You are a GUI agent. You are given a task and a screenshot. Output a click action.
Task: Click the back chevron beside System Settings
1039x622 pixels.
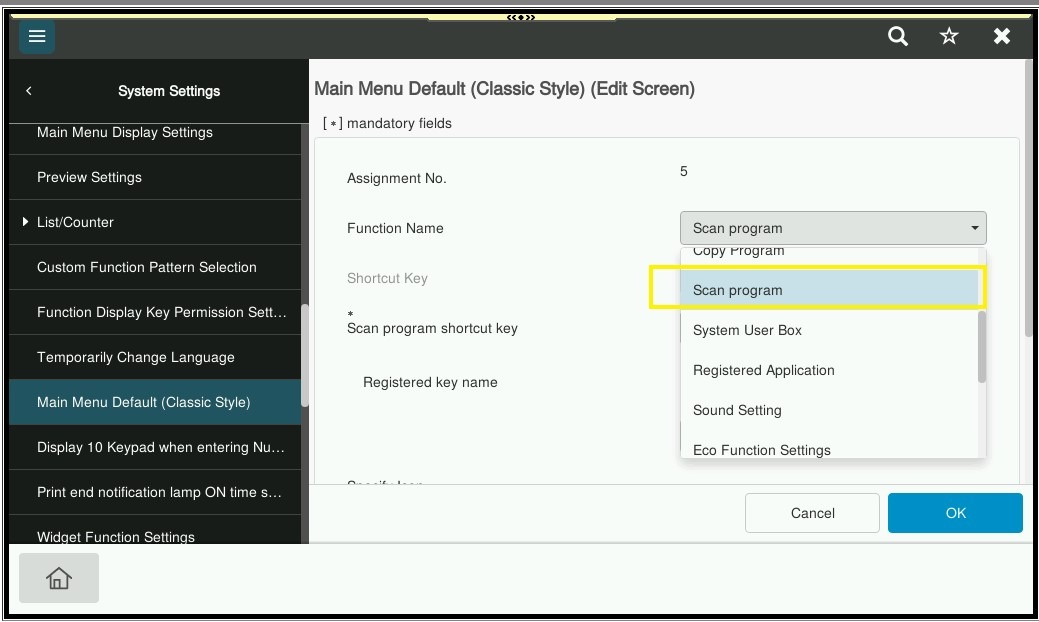(29, 91)
